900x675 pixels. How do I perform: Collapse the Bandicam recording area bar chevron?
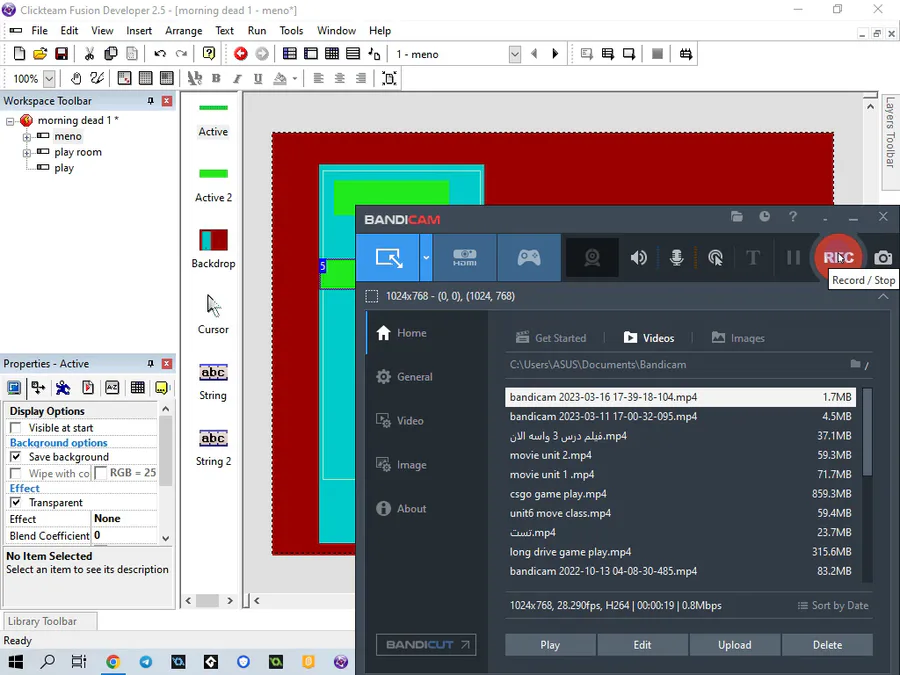[x=883, y=296]
